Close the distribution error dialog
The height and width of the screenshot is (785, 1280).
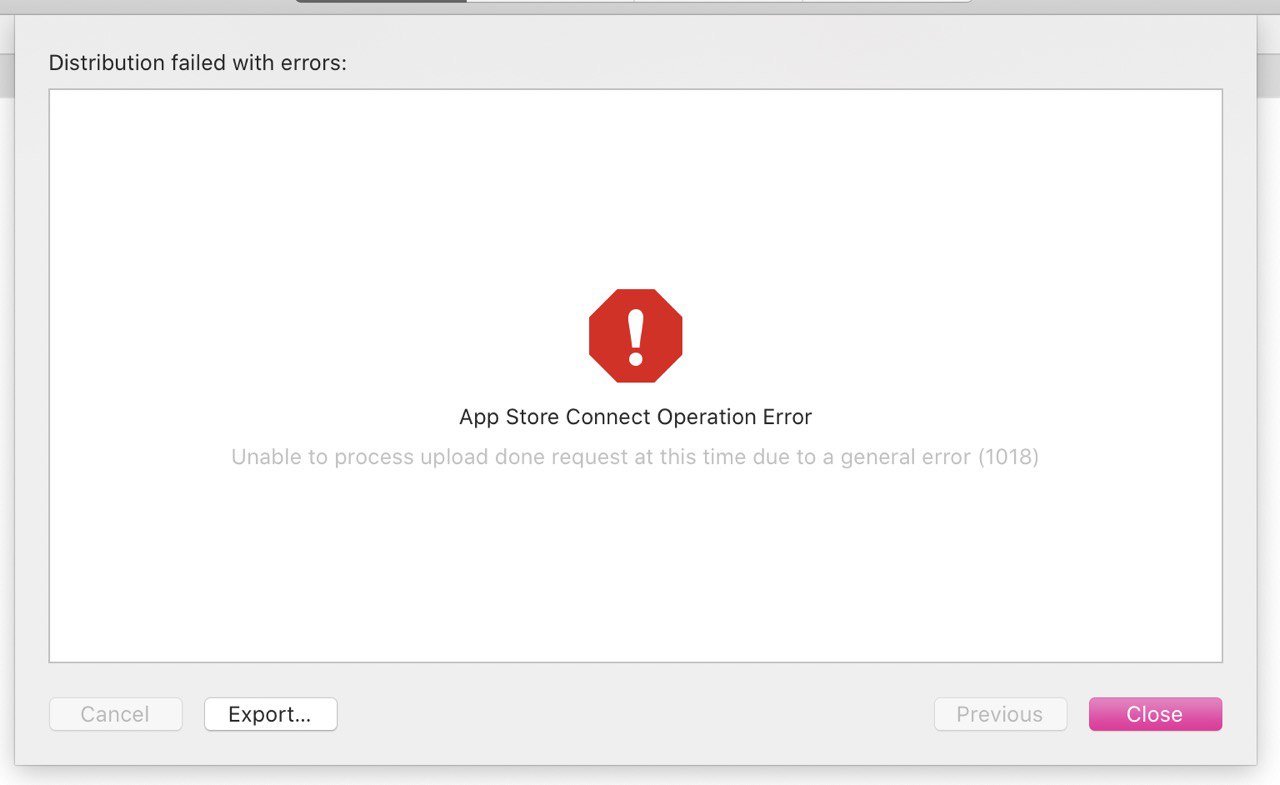(1155, 714)
